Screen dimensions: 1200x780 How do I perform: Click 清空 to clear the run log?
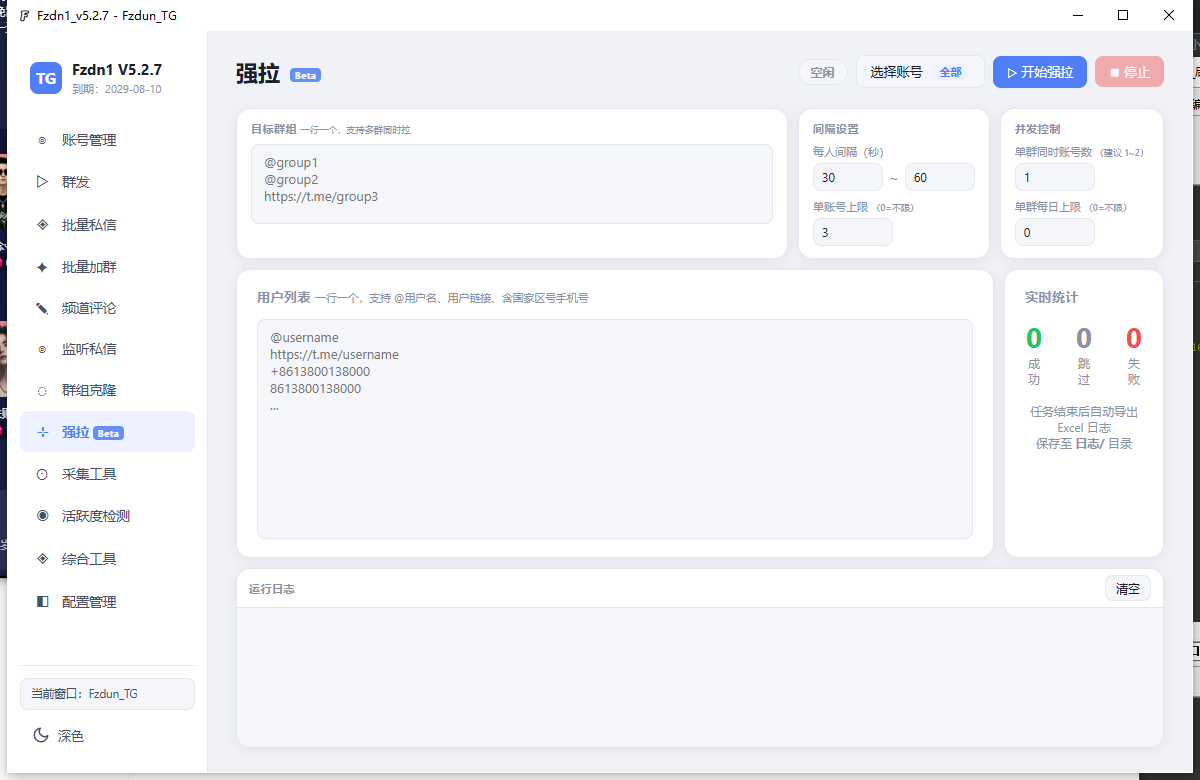coord(1128,588)
